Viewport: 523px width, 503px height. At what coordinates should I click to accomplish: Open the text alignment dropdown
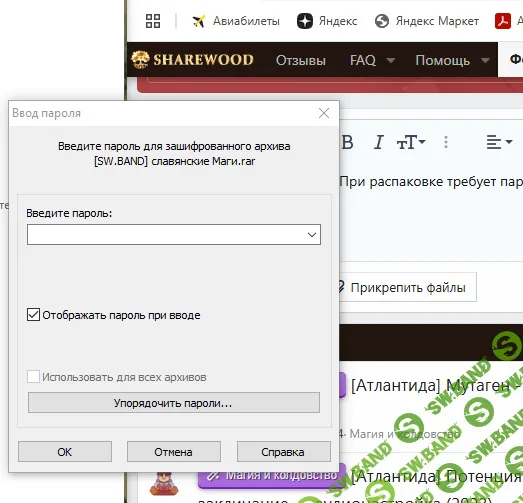499,142
